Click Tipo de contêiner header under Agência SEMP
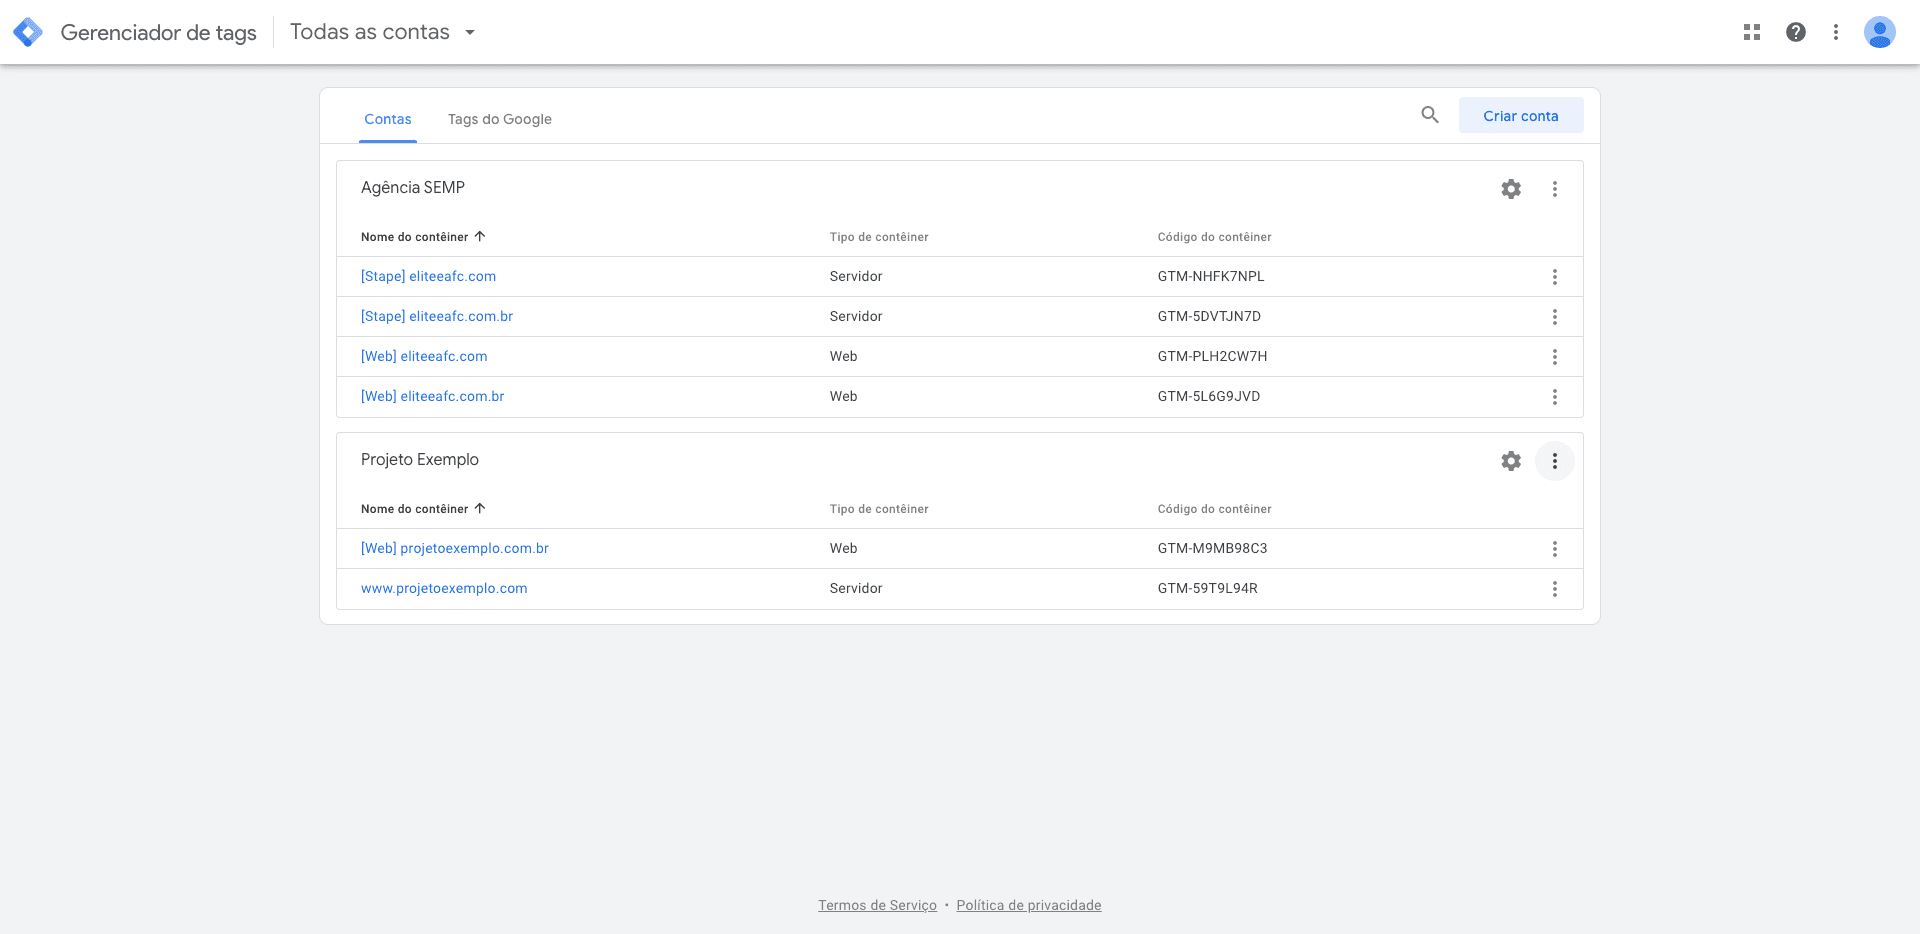1920x934 pixels. point(879,237)
